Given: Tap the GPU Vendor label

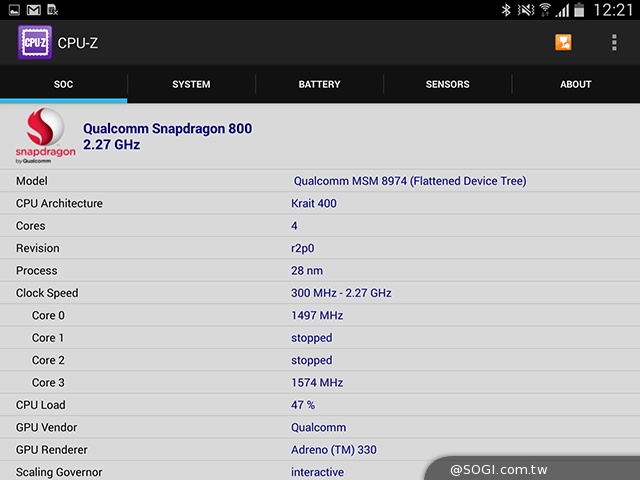Looking at the screenshot, I should pos(47,427).
